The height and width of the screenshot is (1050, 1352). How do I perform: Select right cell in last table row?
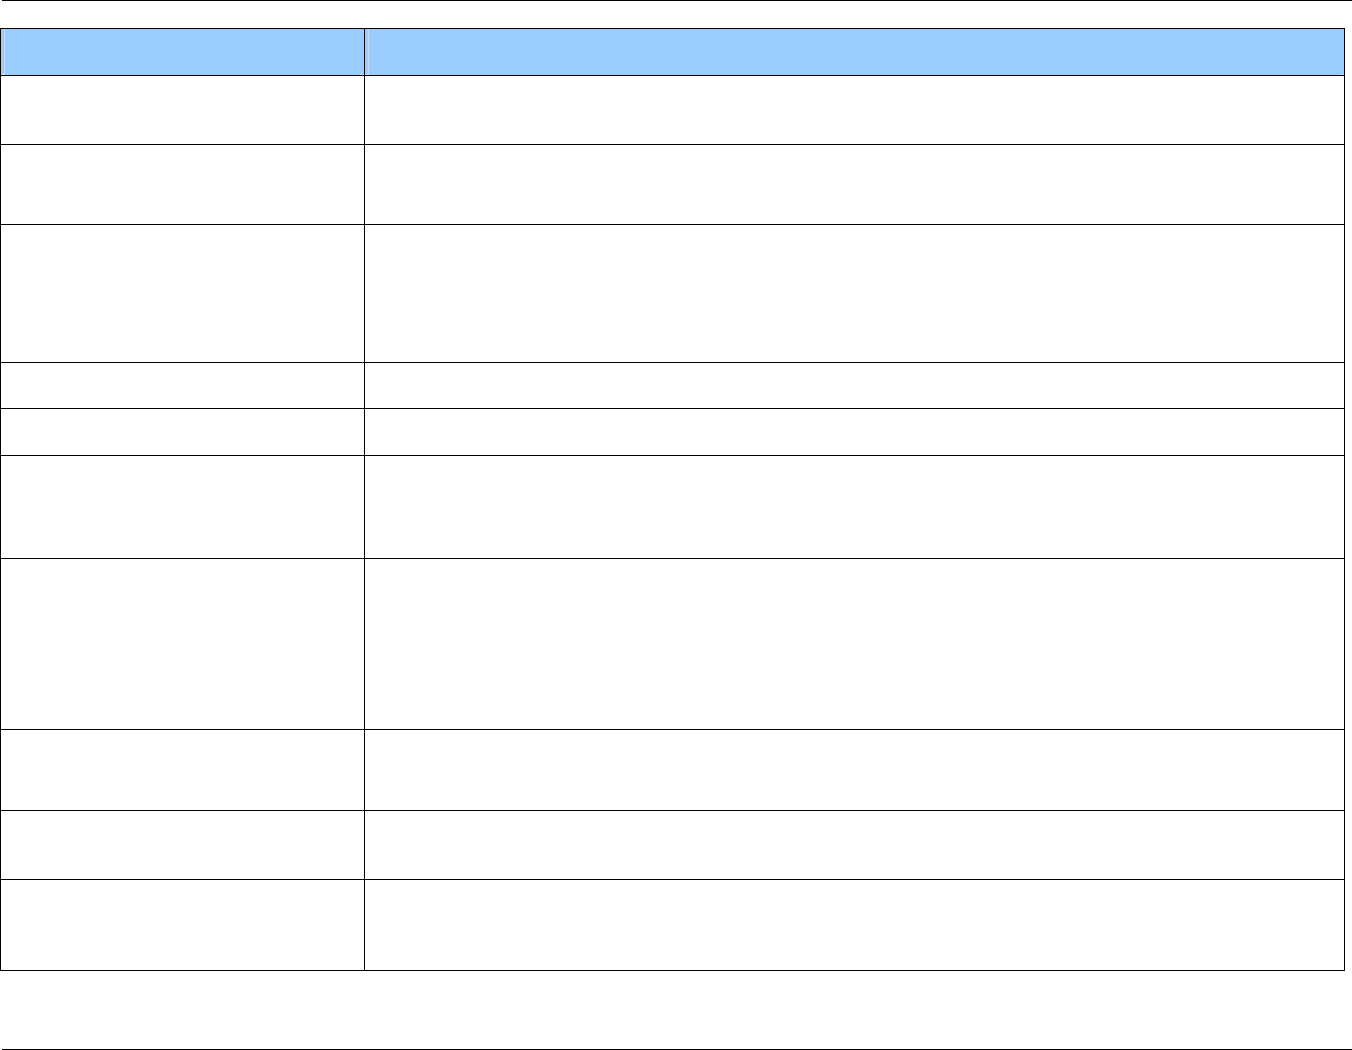pos(854,924)
